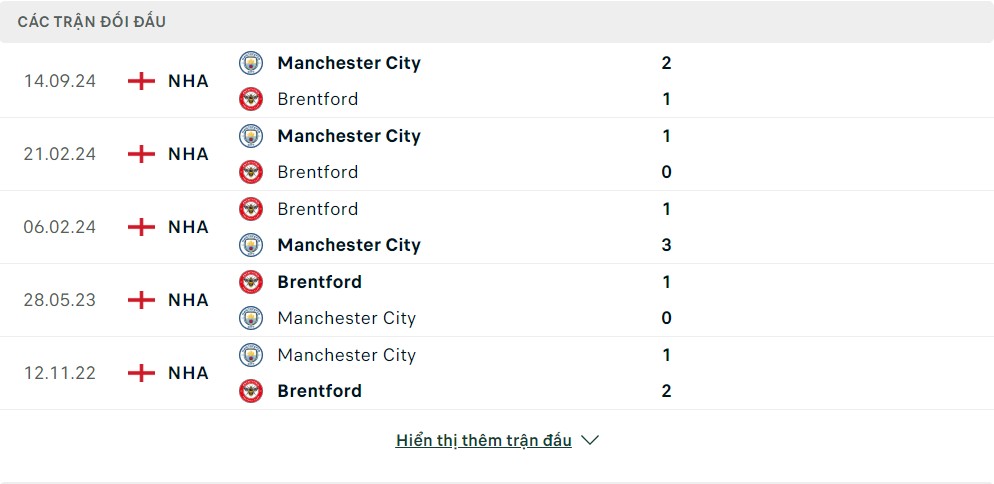Screen dimensions: 994x484
Task: Click 'CÁC TRẬN ĐỐI ĐẦU' section header
Action: 92,22
